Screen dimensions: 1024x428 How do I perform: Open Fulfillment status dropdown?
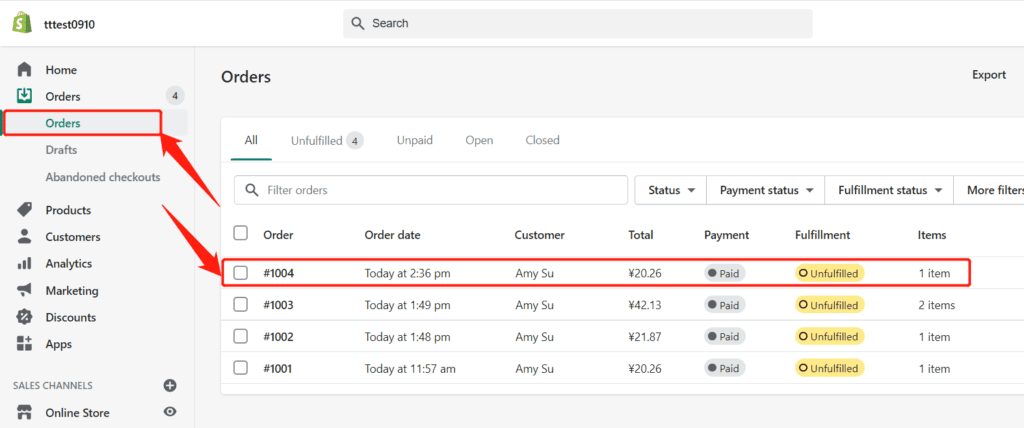pyautogui.click(x=890, y=190)
